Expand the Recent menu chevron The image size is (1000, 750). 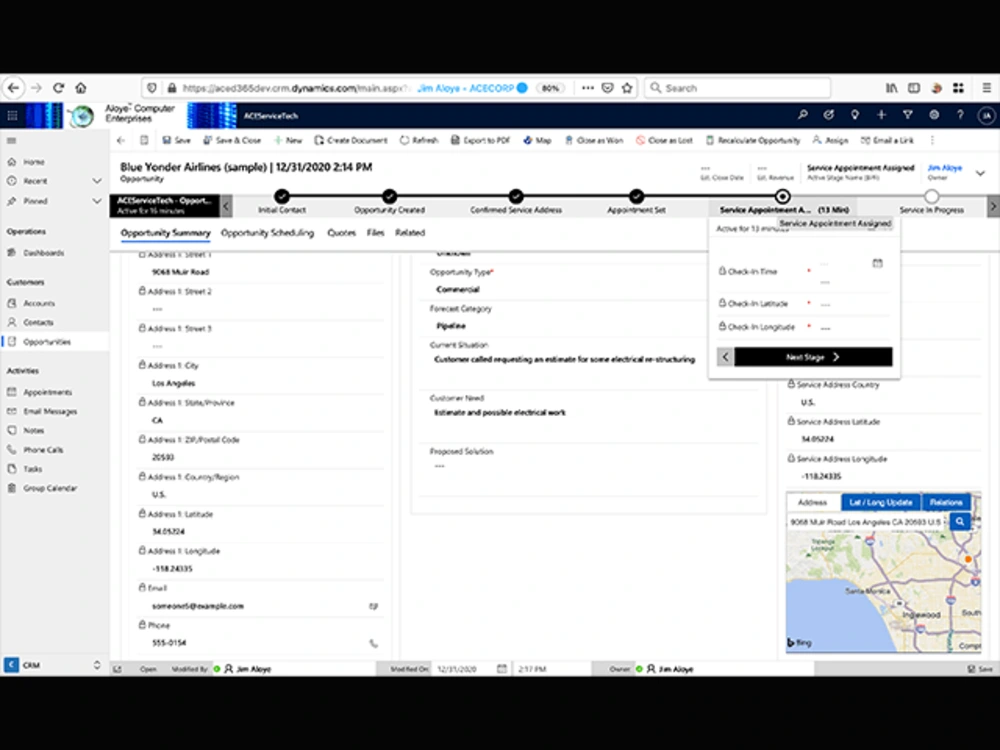pyautogui.click(x=97, y=181)
